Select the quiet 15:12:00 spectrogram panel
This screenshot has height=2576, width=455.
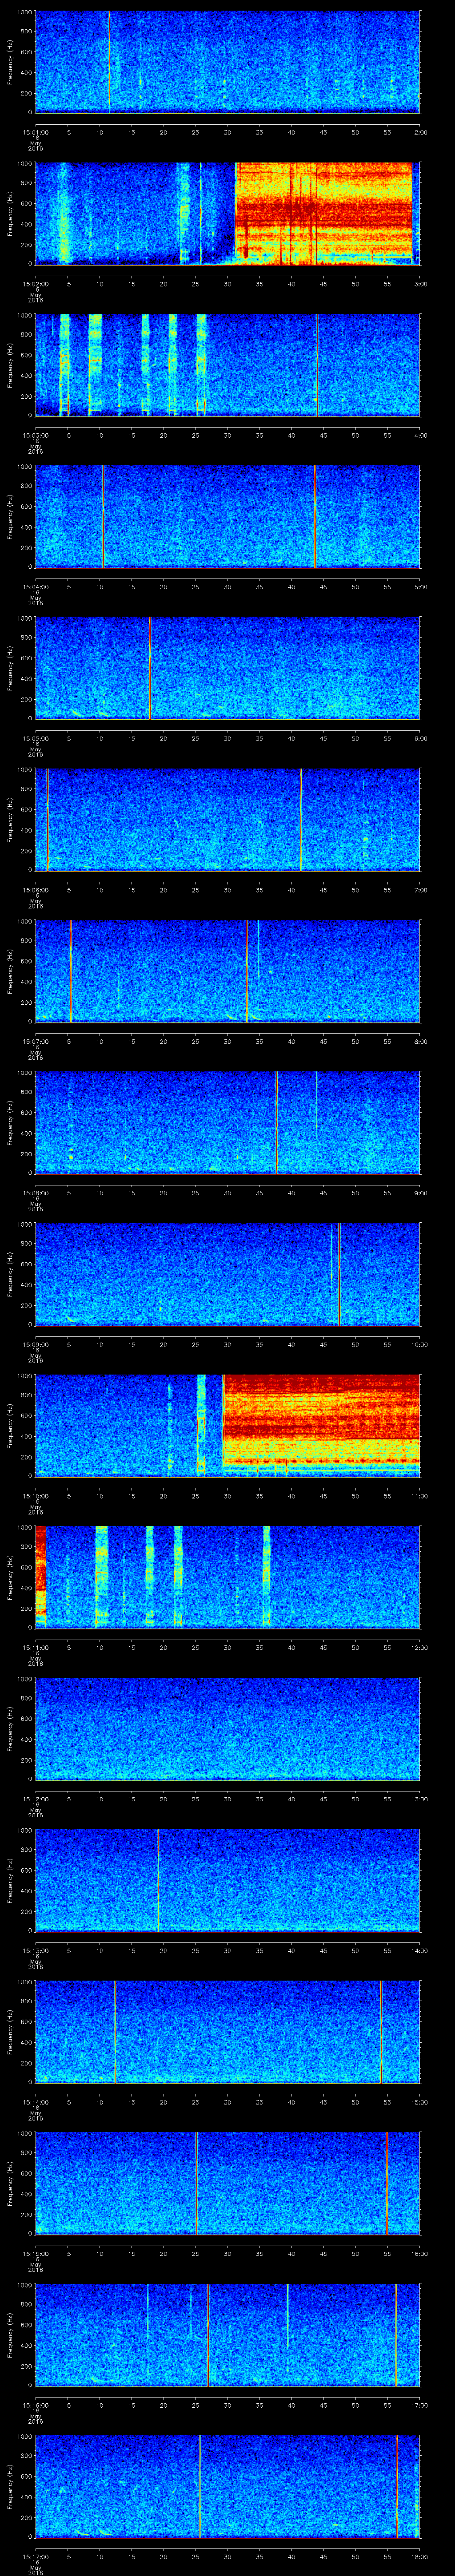(228, 1728)
